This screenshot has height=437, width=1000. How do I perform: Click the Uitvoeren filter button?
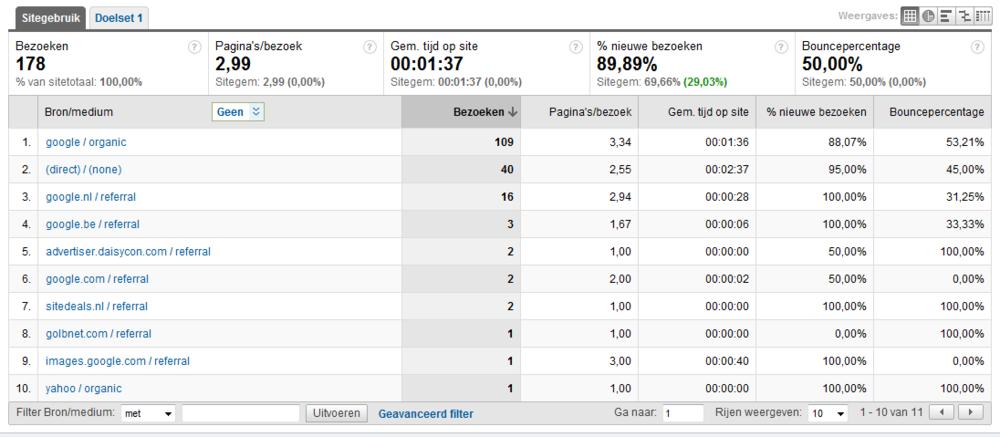click(337, 413)
